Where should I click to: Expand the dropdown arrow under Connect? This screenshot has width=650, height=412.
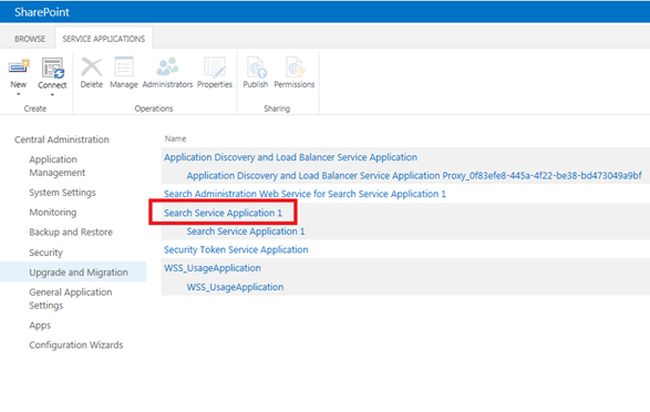tap(52, 95)
